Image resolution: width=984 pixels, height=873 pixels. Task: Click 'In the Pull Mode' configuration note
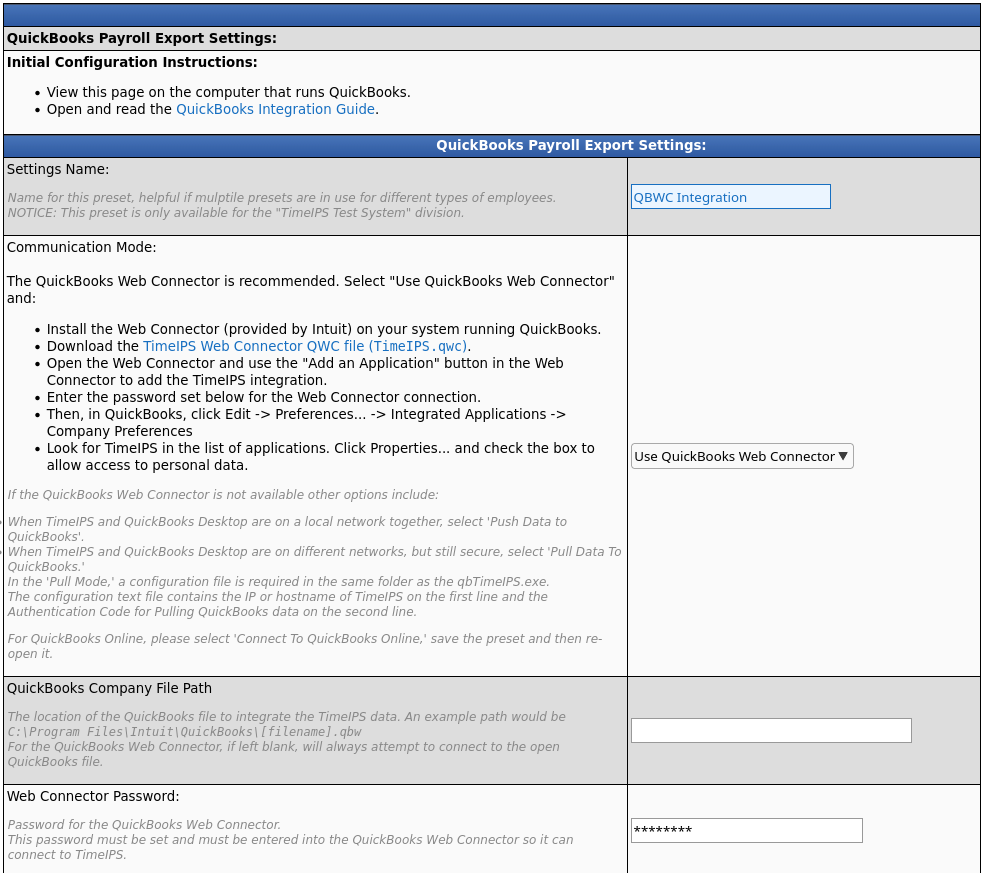[279, 582]
